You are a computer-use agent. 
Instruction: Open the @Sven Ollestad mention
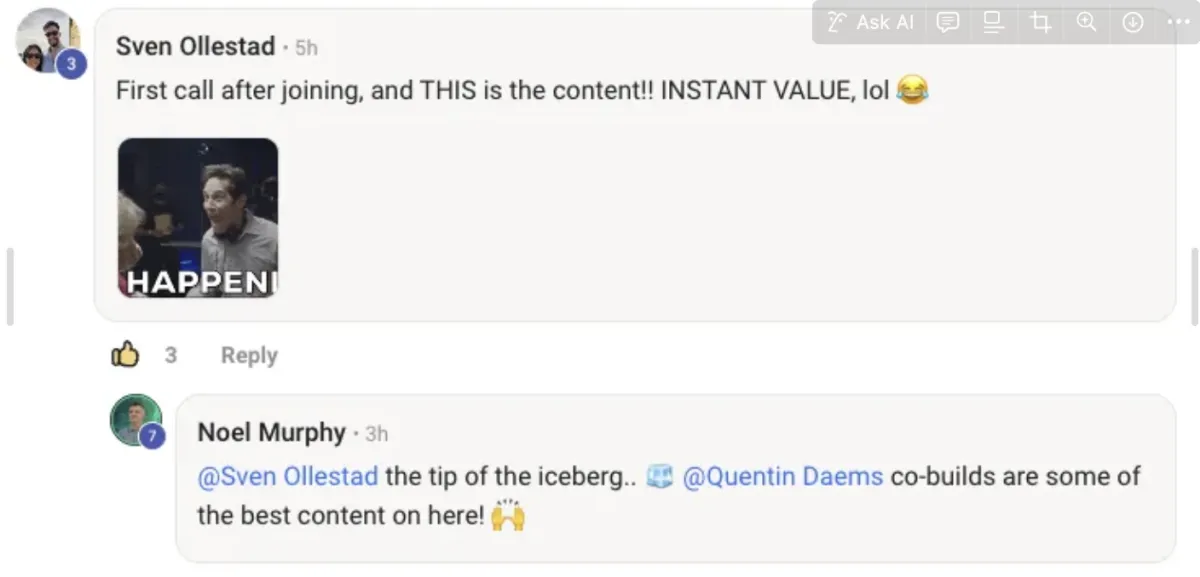coord(288,476)
